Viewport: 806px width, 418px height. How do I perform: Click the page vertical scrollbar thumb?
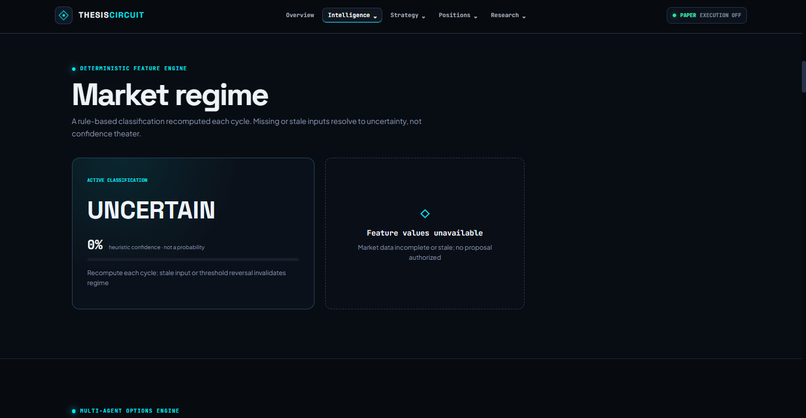pos(803,77)
